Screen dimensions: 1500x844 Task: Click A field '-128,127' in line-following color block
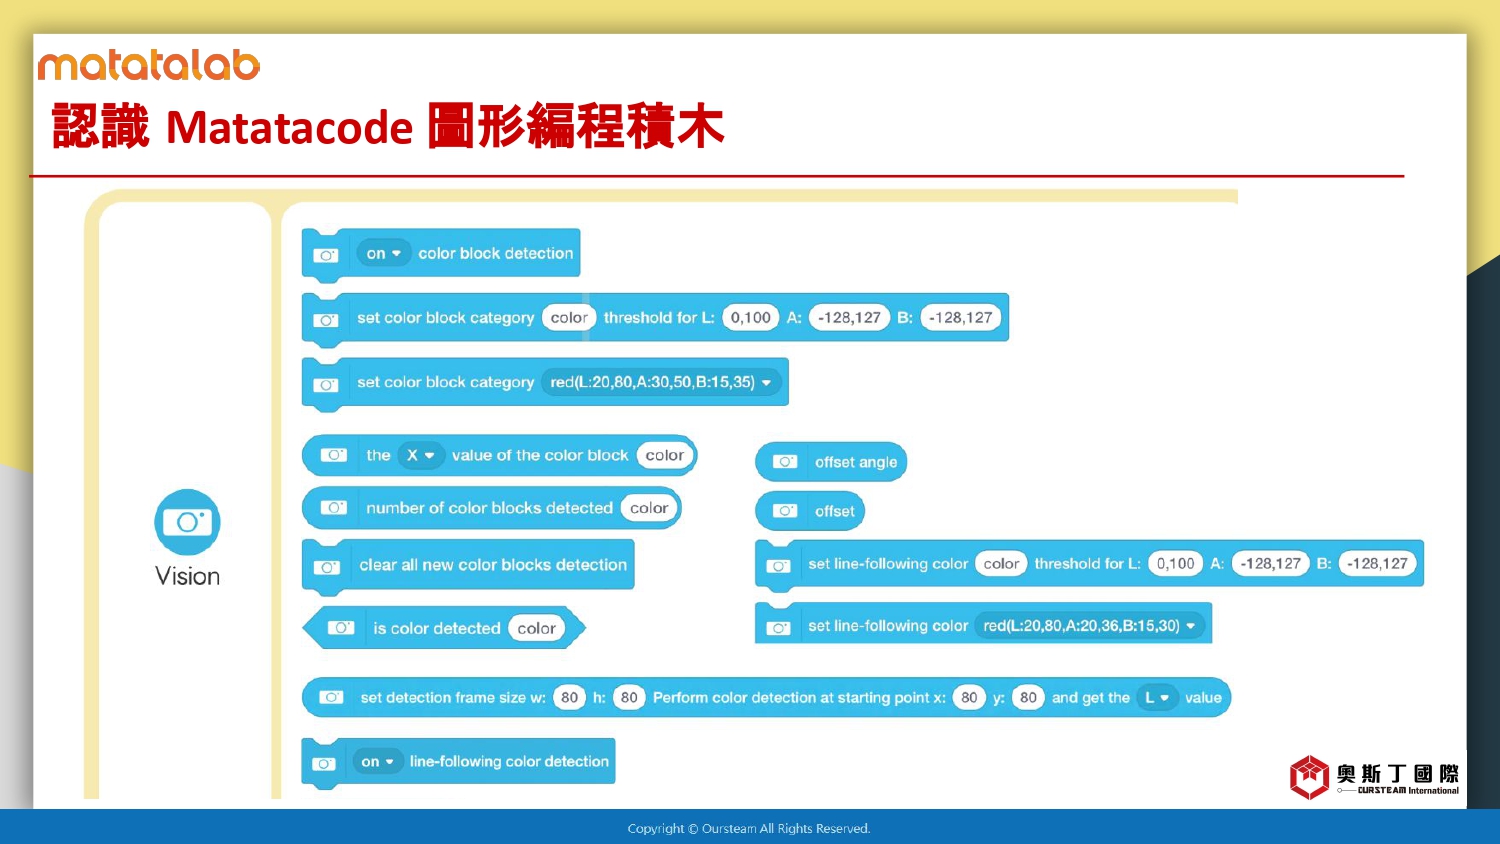[1271, 563]
